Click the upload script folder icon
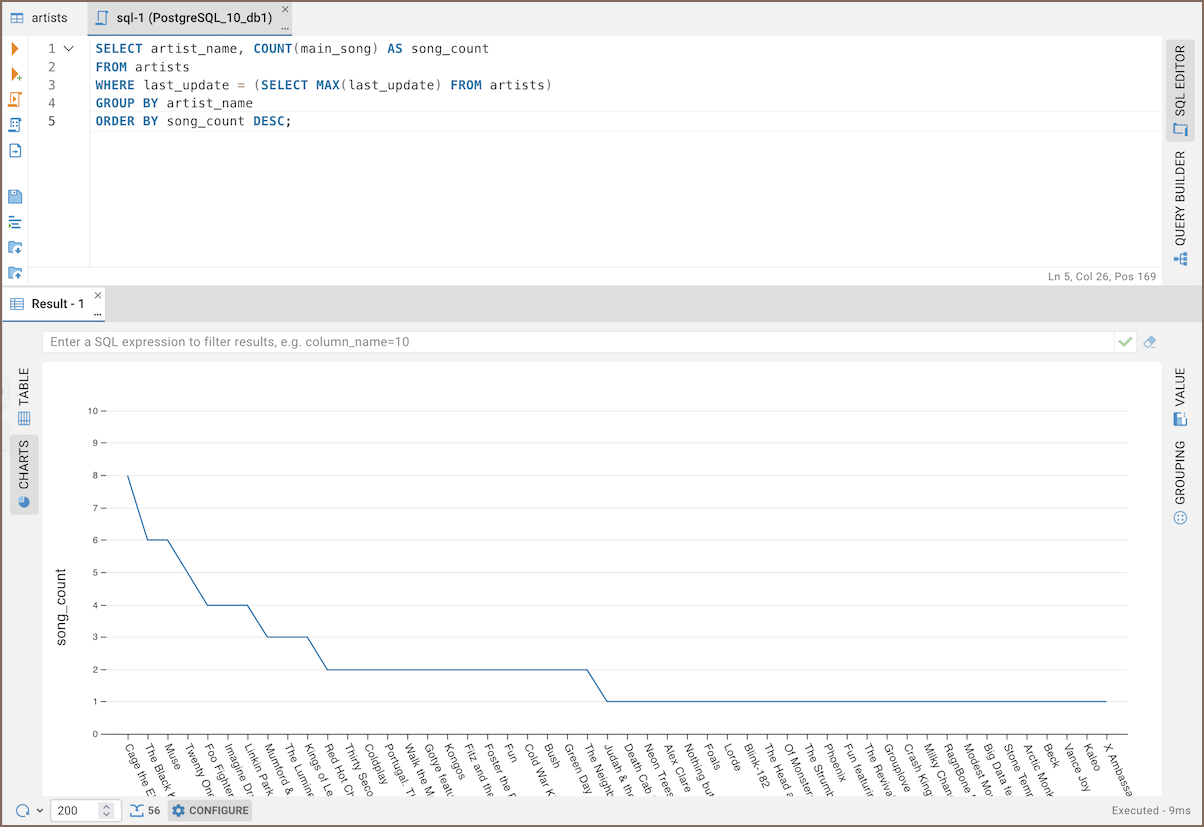Image resolution: width=1204 pixels, height=827 pixels. [15, 273]
